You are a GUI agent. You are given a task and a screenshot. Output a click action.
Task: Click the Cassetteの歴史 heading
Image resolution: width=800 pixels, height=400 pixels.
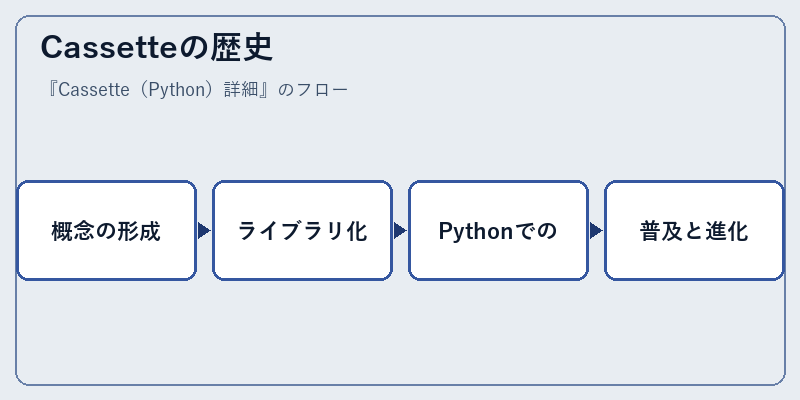click(x=157, y=48)
